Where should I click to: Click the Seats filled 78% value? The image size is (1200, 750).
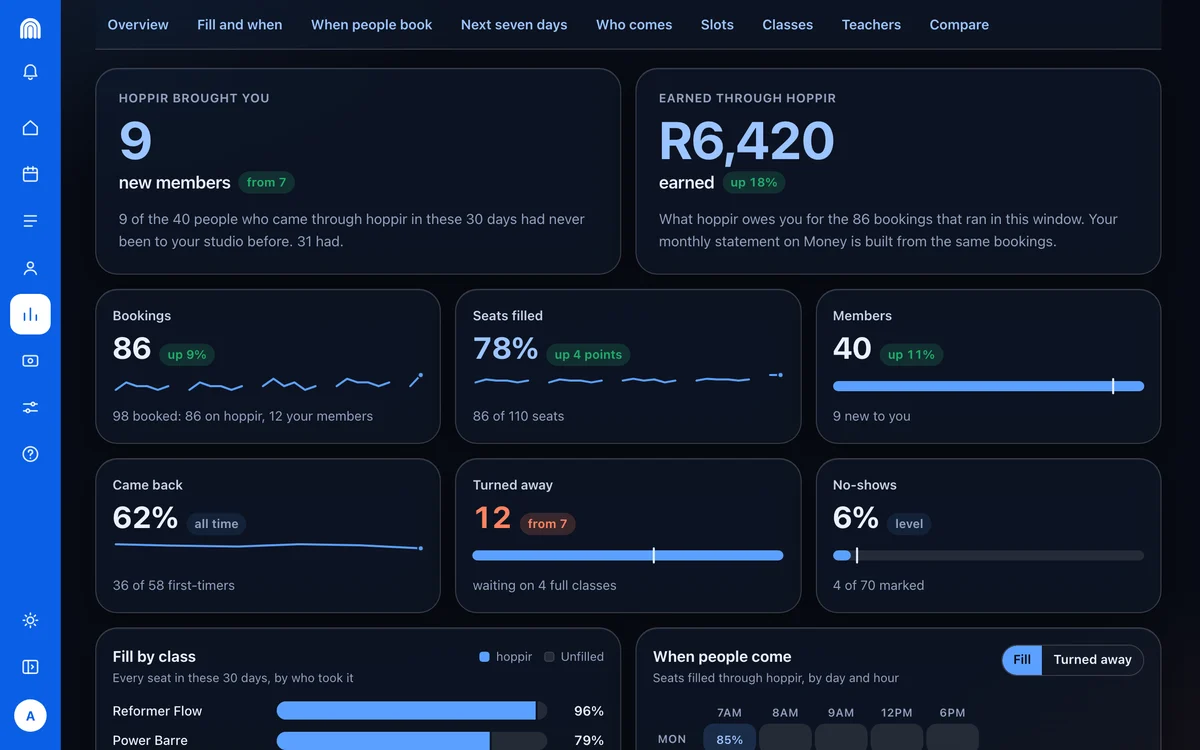[x=506, y=348]
